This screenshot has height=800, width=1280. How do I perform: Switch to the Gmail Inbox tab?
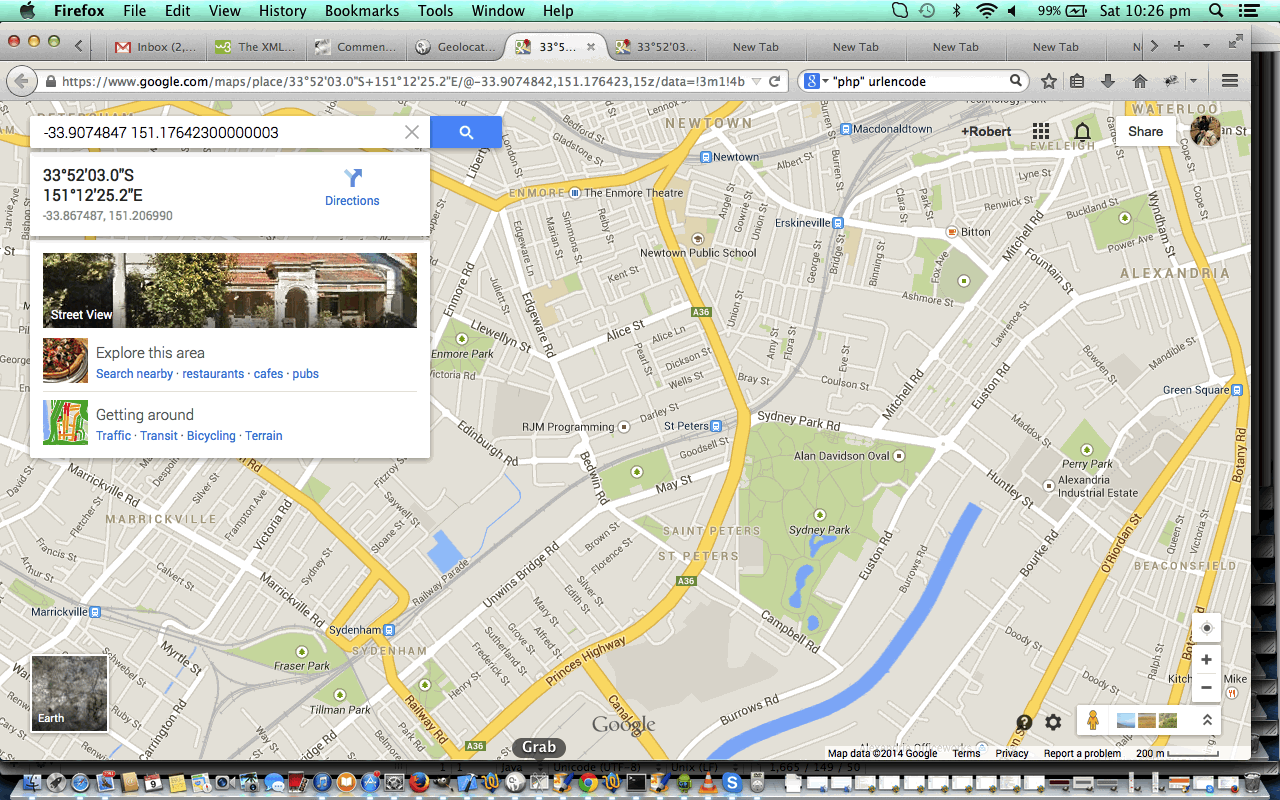pyautogui.click(x=157, y=47)
